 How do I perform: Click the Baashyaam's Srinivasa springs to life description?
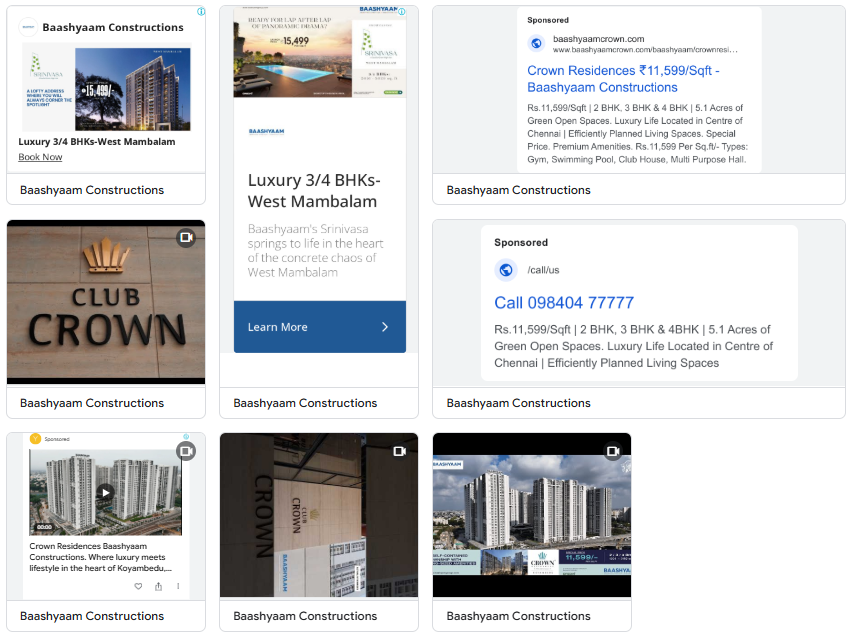coord(315,250)
